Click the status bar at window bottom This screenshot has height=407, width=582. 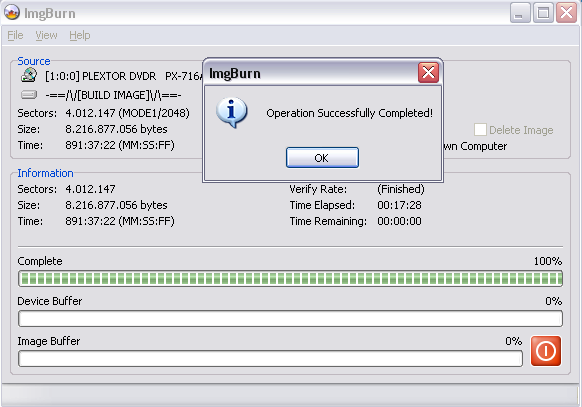[290, 395]
